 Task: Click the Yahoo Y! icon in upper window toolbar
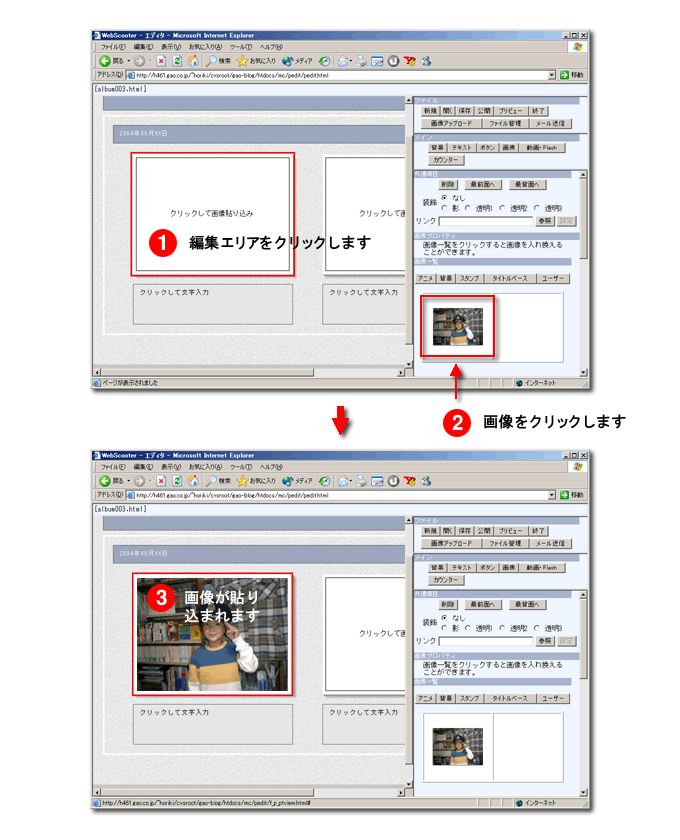(410, 61)
